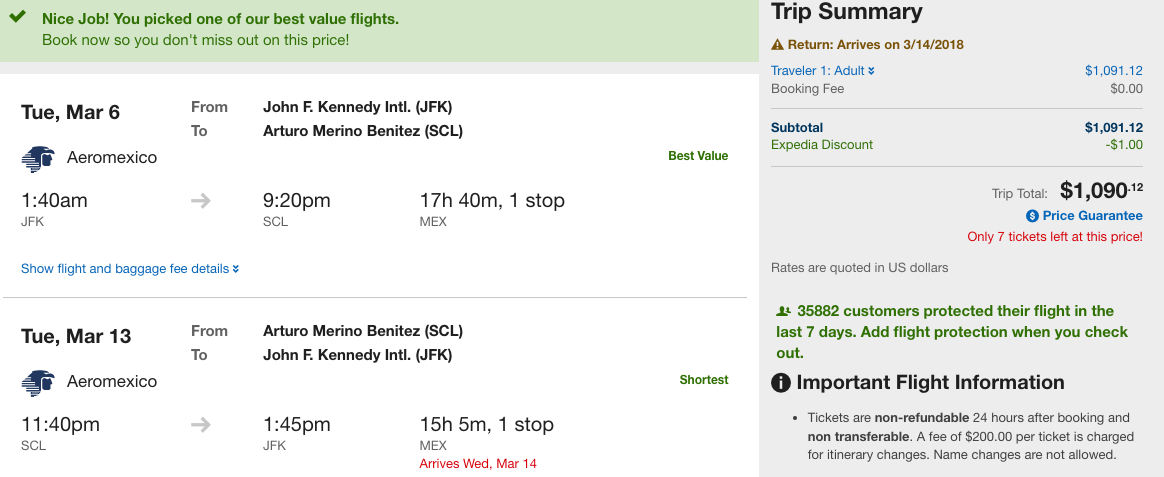The height and width of the screenshot is (477, 1164).
Task: Click the Aeromexico logo for Mar 6 flight
Action: [38, 159]
